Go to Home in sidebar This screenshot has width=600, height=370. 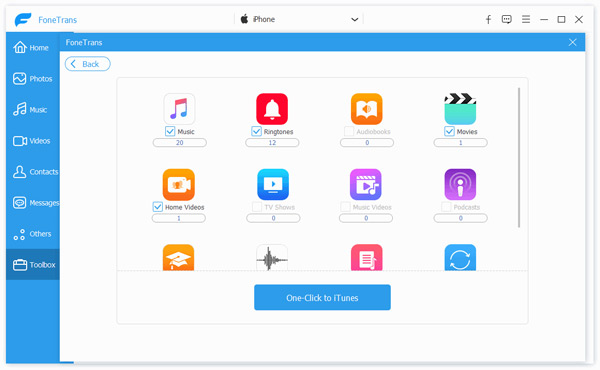(33, 48)
